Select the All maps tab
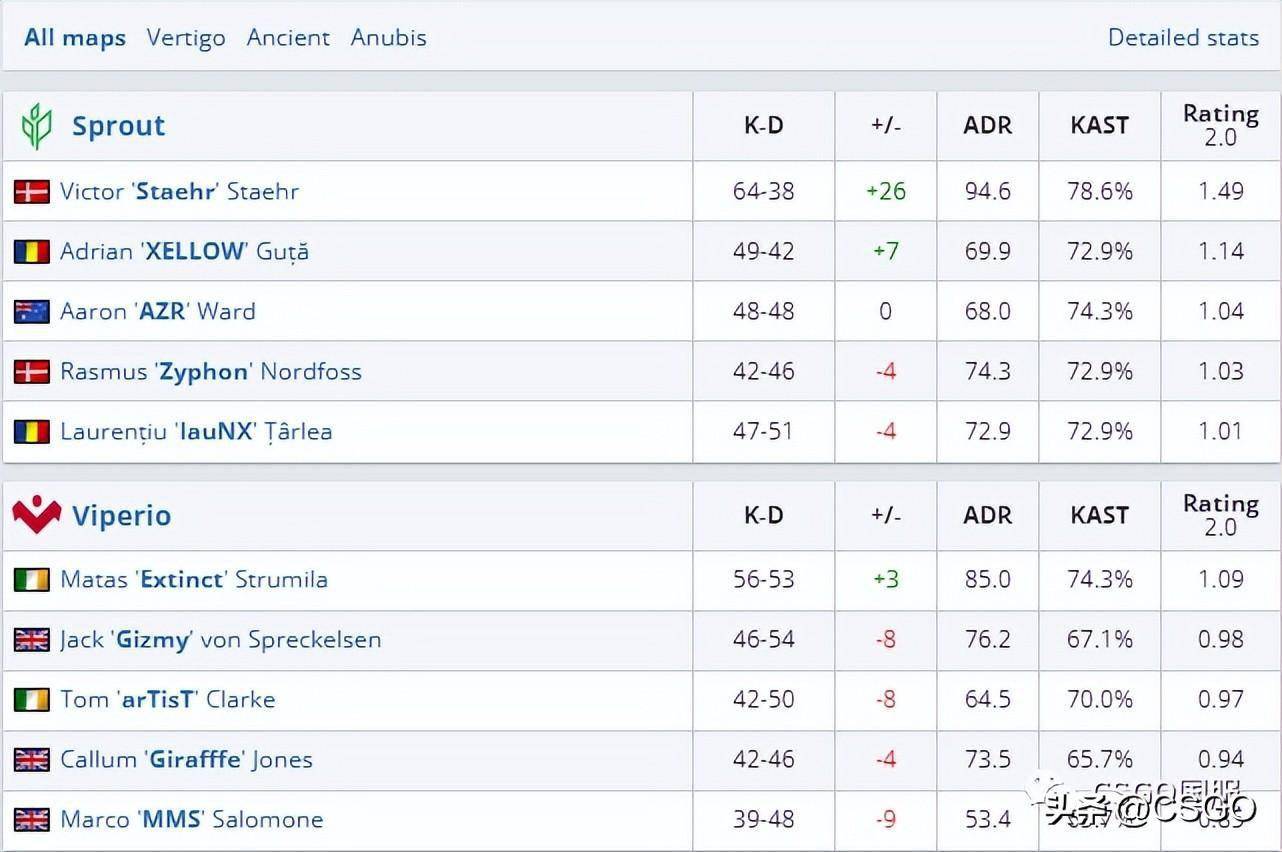Image resolution: width=1282 pixels, height=852 pixels. (x=75, y=38)
